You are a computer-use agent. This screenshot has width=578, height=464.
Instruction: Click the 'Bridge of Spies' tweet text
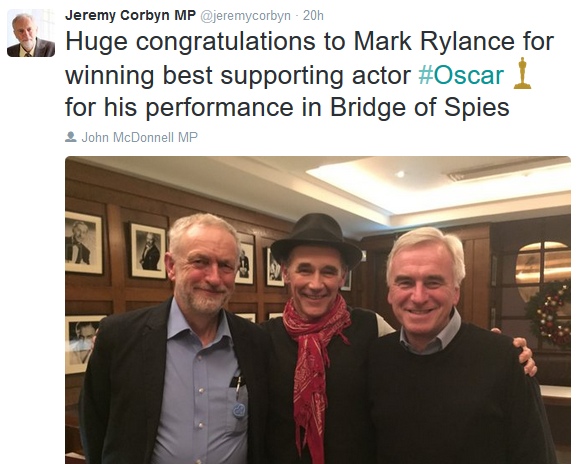[x=419, y=107]
